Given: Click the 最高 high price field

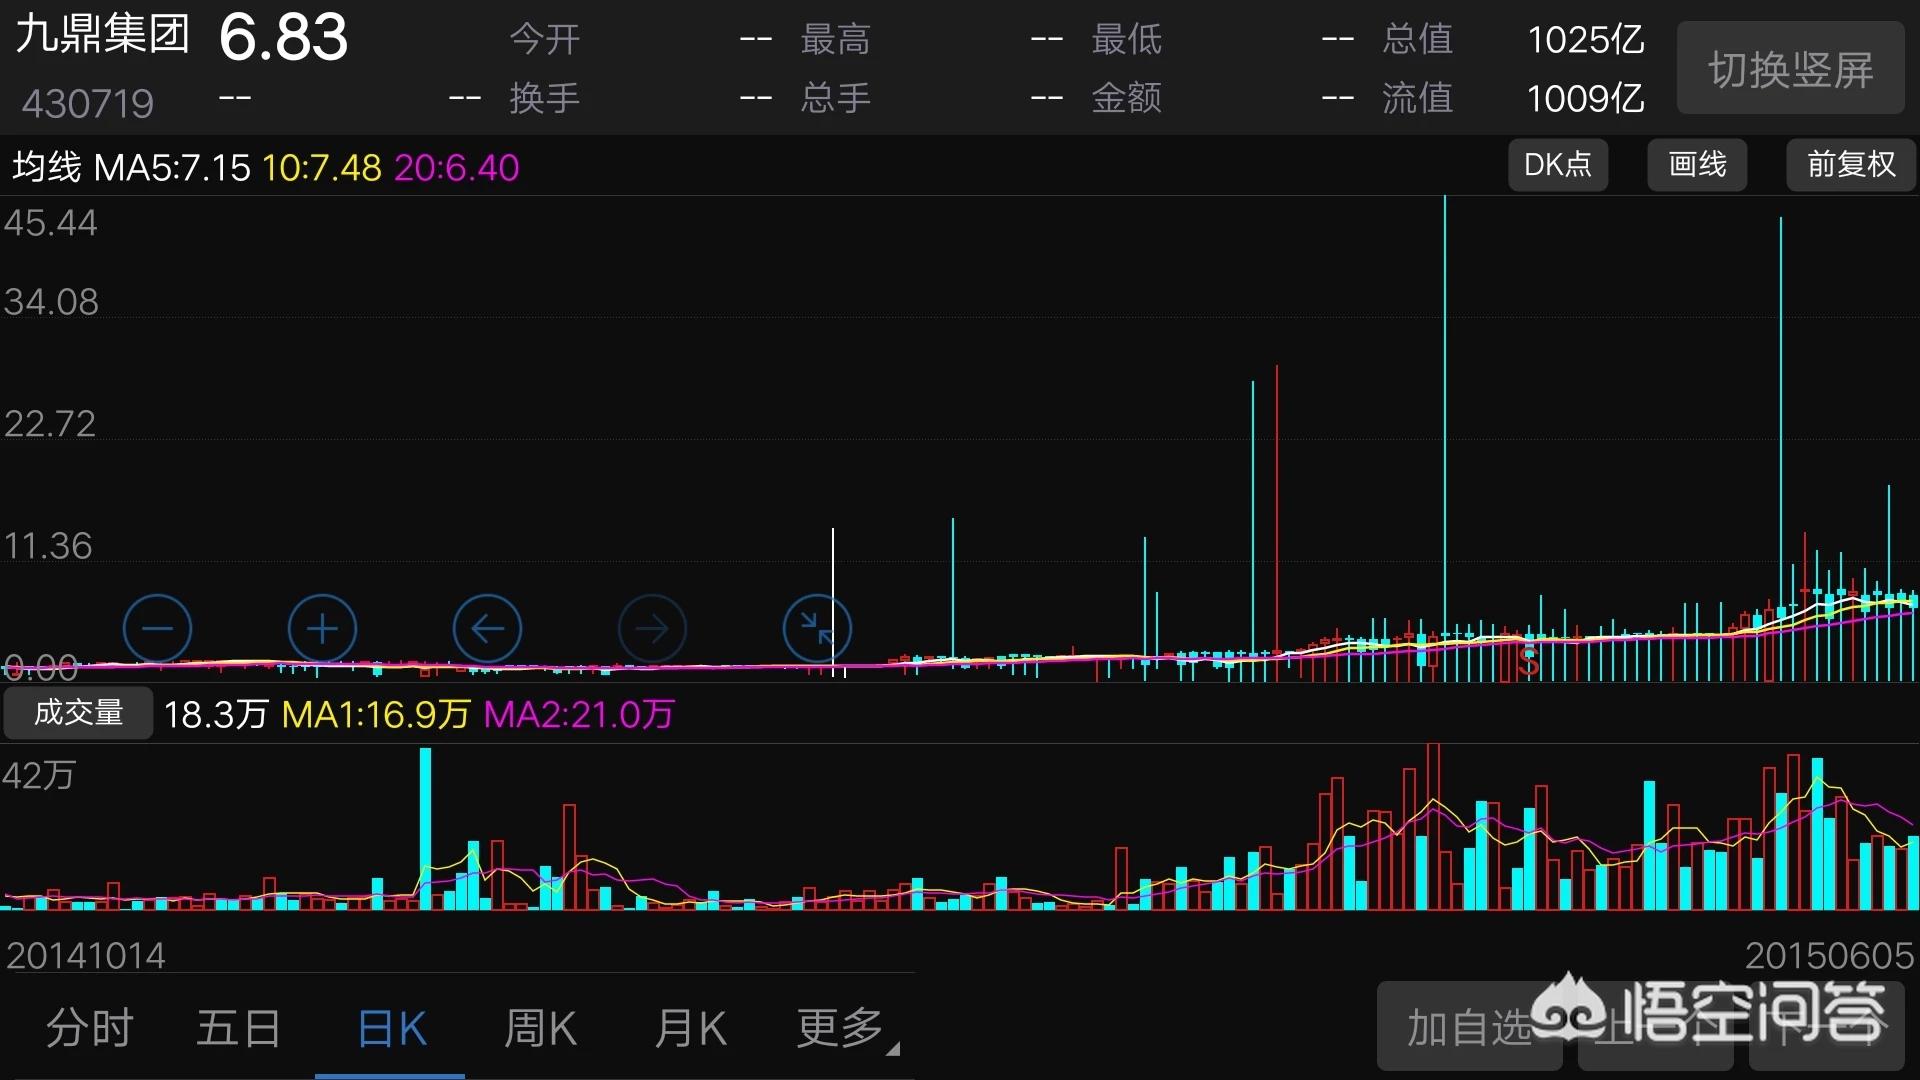Looking at the screenshot, I should click(932, 40).
